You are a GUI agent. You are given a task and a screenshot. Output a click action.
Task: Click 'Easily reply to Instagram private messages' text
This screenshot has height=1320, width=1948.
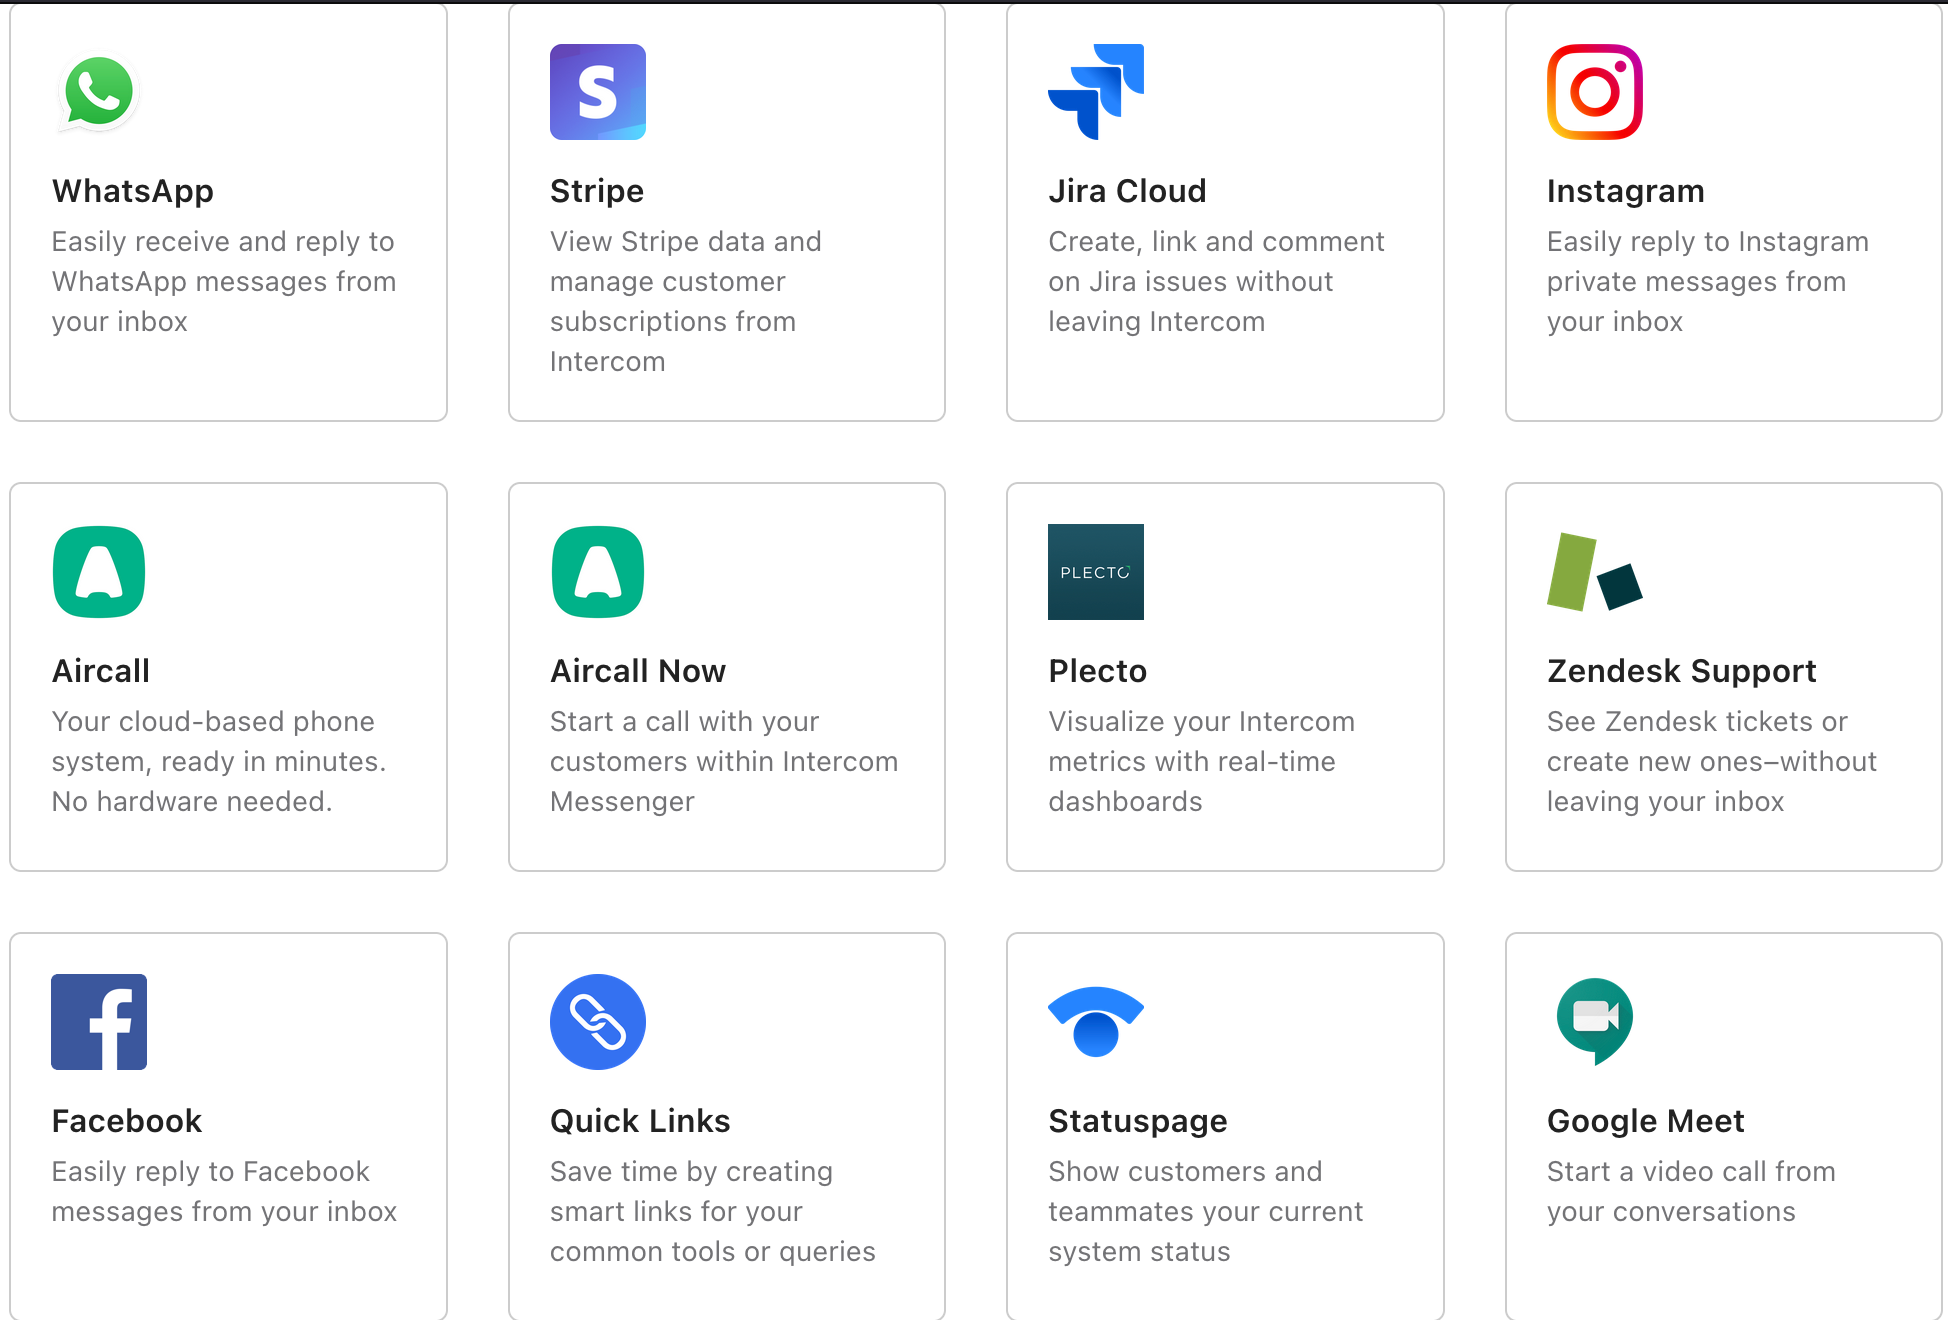[1708, 281]
